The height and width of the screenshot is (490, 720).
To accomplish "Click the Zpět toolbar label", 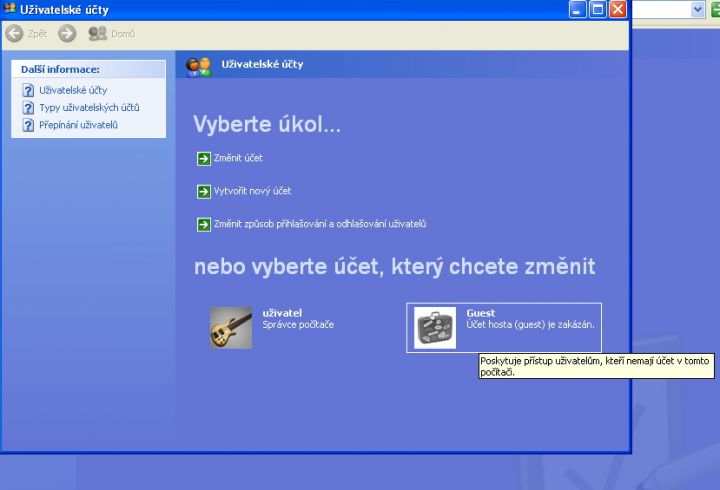I will (37, 34).
